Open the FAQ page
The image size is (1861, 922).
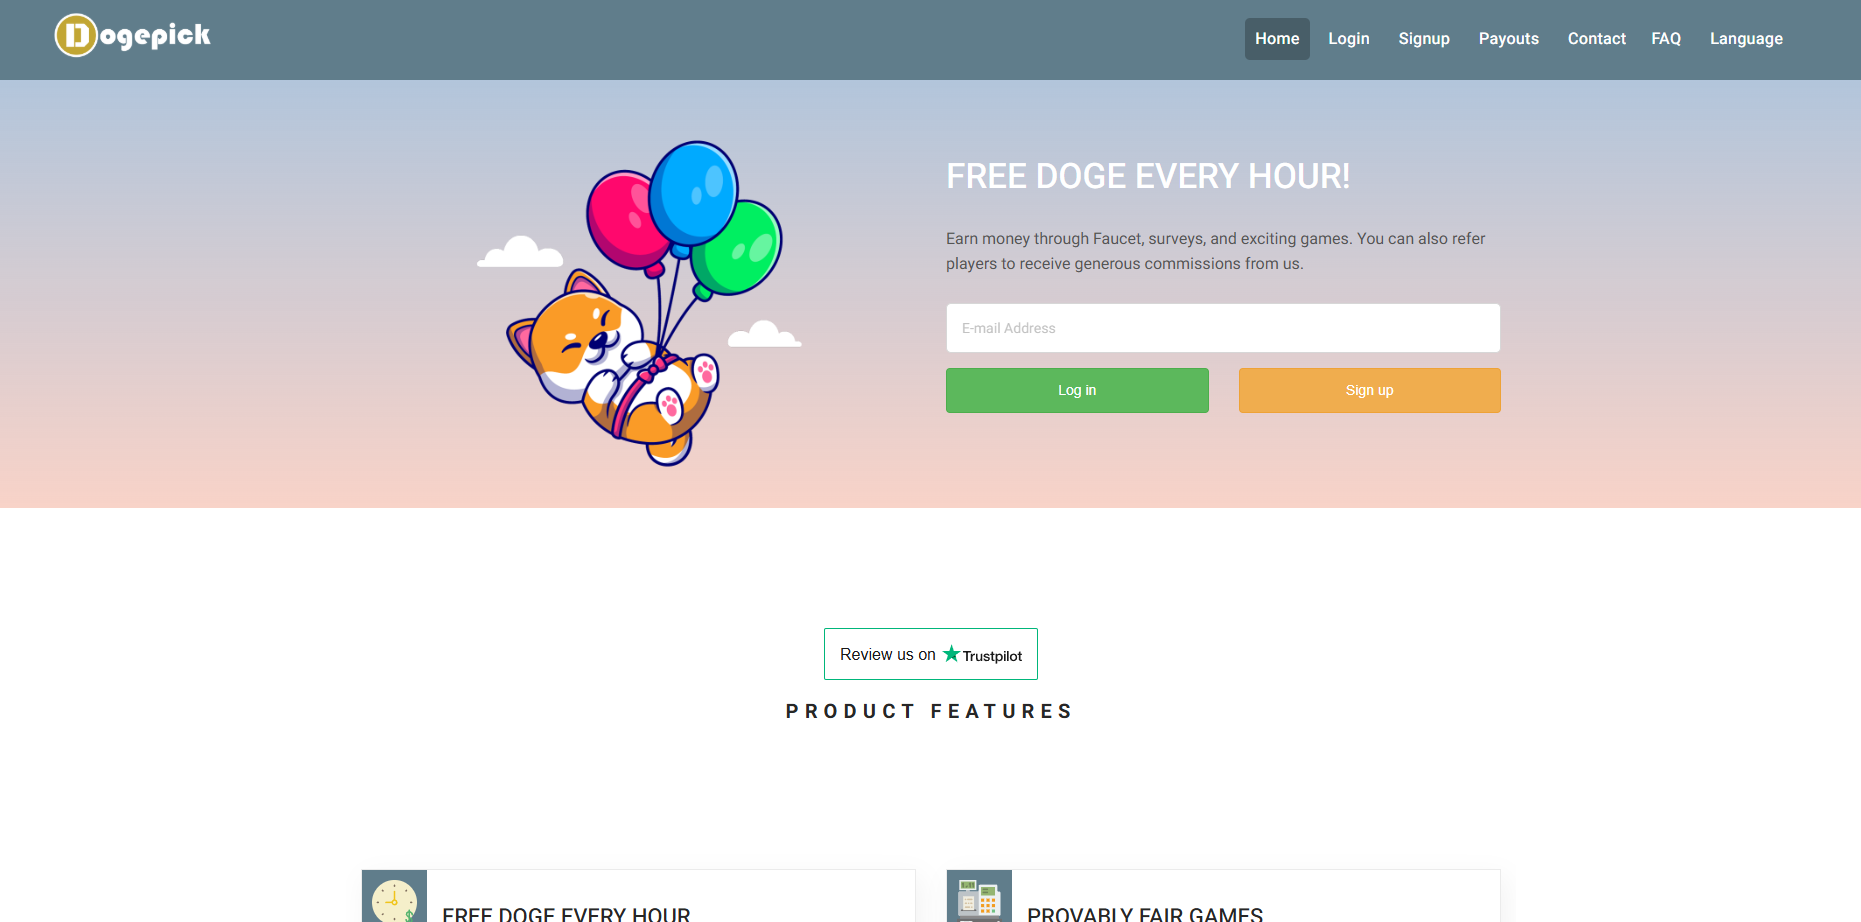[x=1666, y=39]
